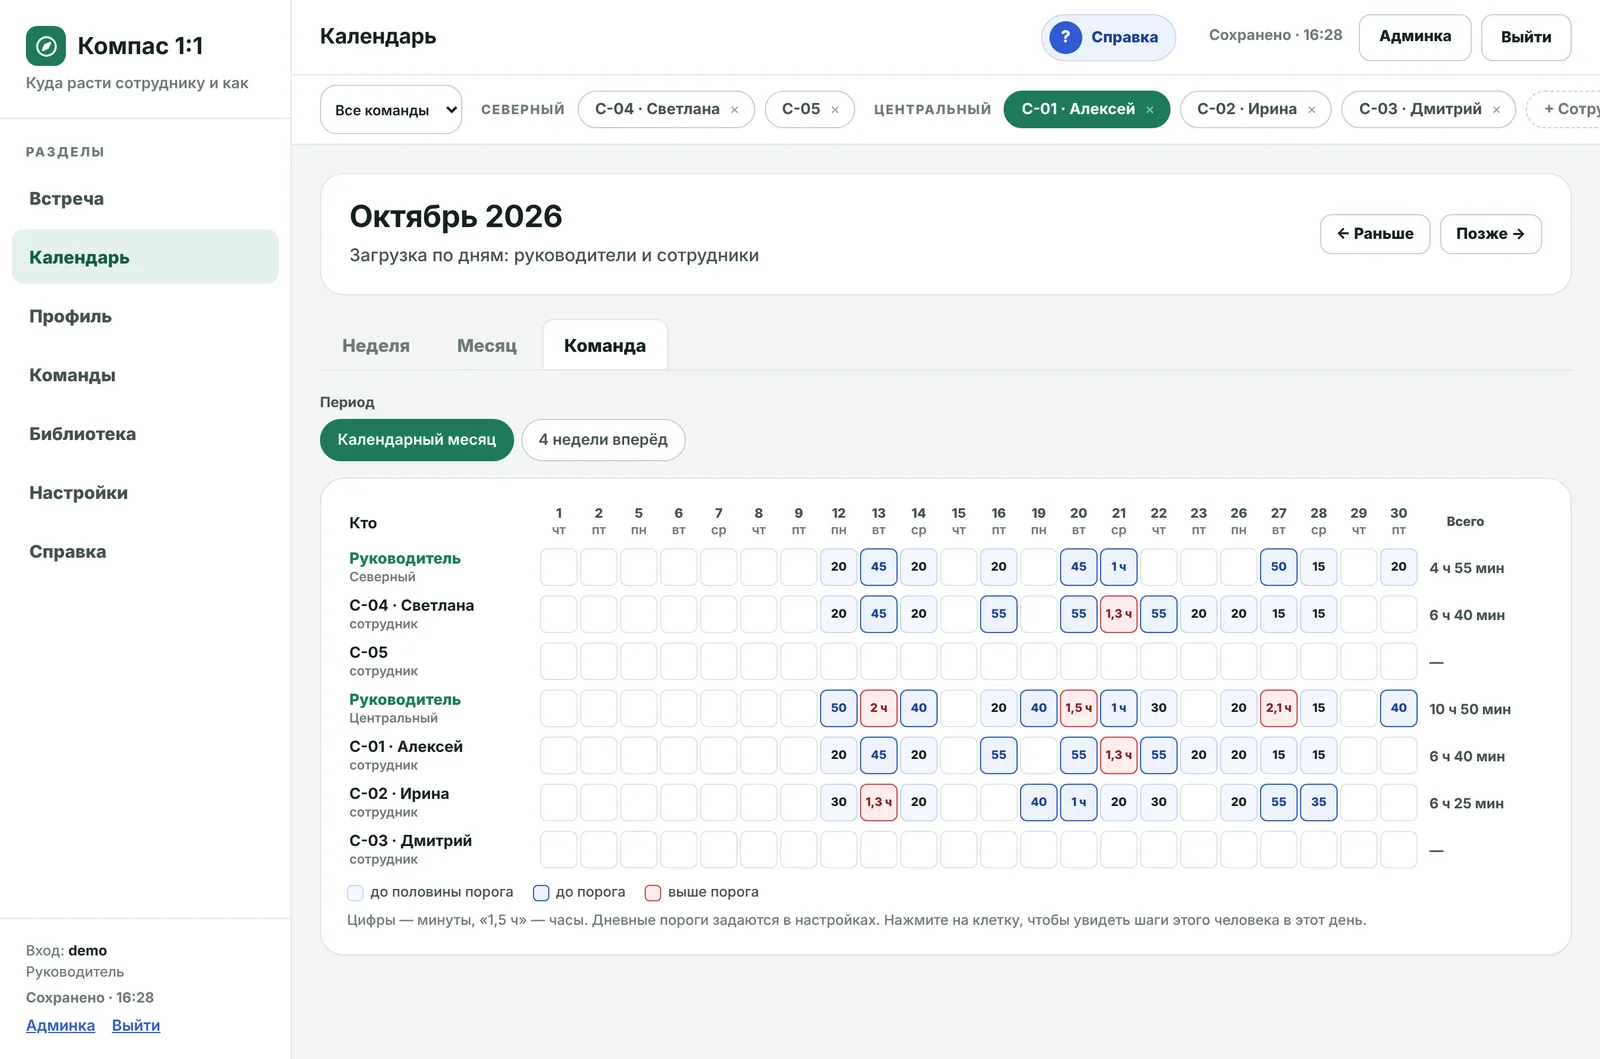Open Руководитель Северный cell for 27 вт
Screen dimensions: 1600x1059
[x=1279, y=567]
